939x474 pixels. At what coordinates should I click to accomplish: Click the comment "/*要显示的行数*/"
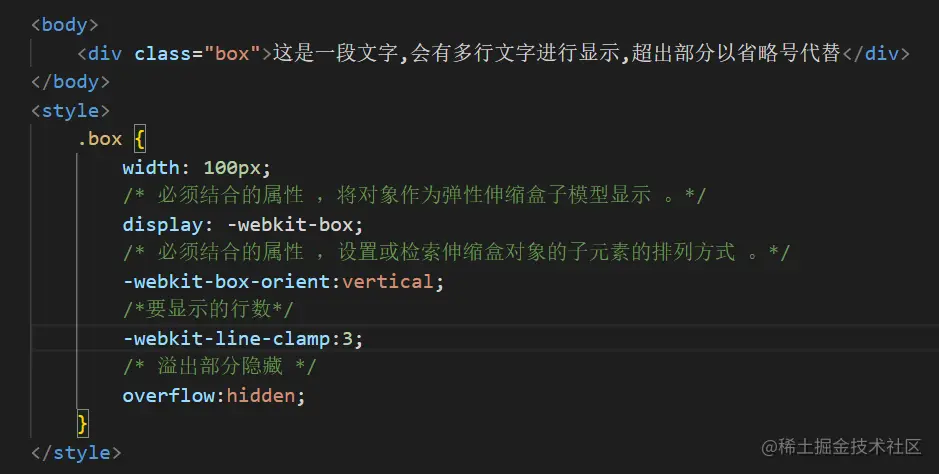click(208, 309)
